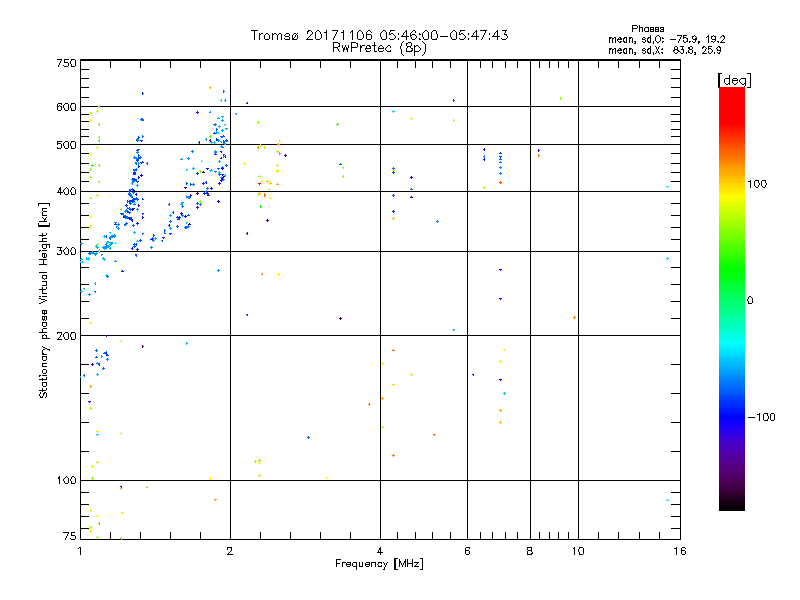Click the y-axis label '750'
This screenshot has width=800, height=600.
coord(66,63)
